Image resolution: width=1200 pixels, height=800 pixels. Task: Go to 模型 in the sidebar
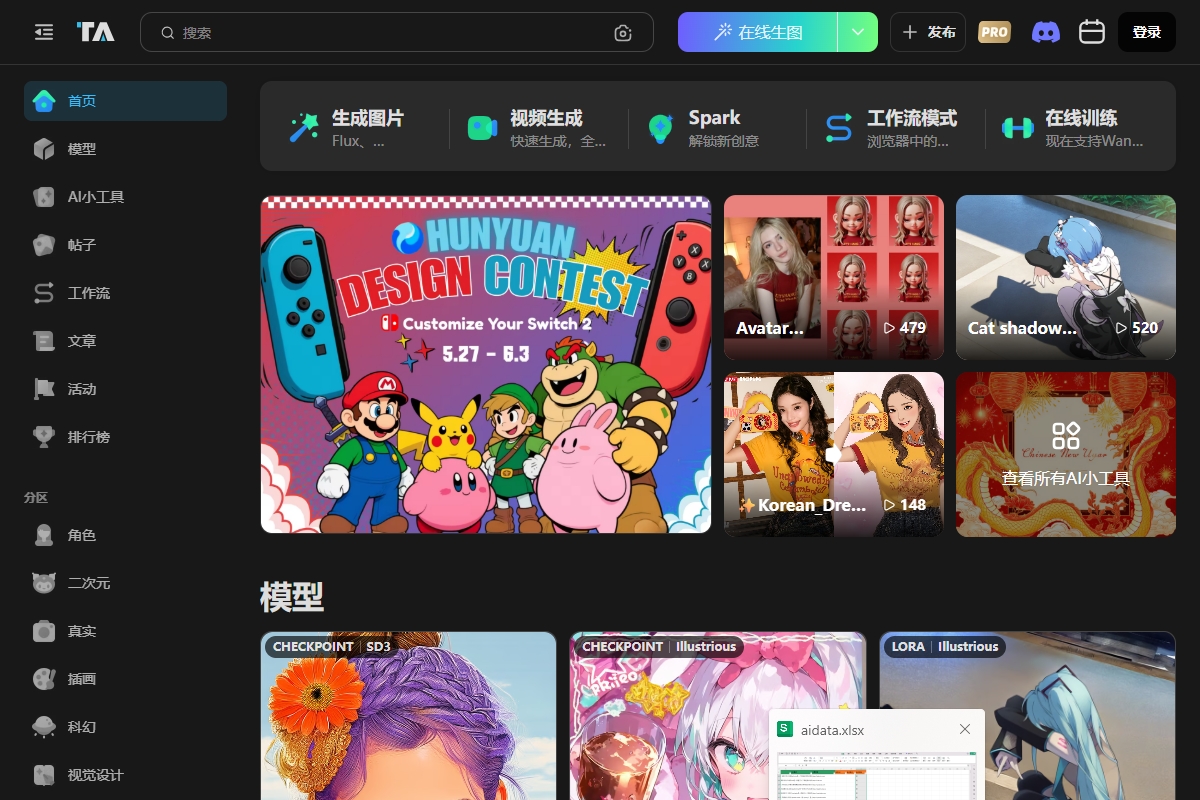tap(82, 149)
